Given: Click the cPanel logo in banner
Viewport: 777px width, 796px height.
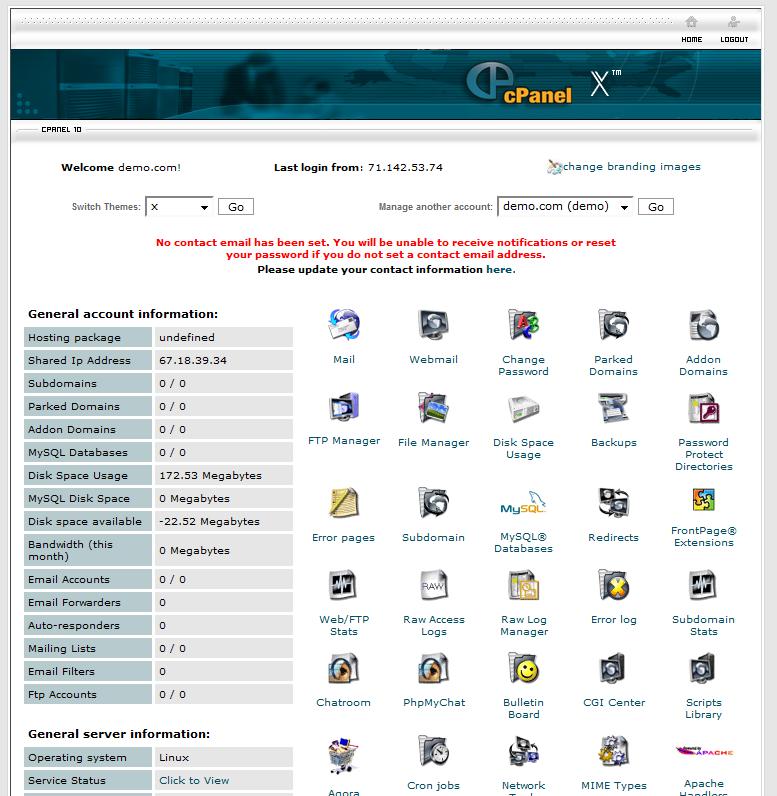Looking at the screenshot, I should (x=520, y=84).
